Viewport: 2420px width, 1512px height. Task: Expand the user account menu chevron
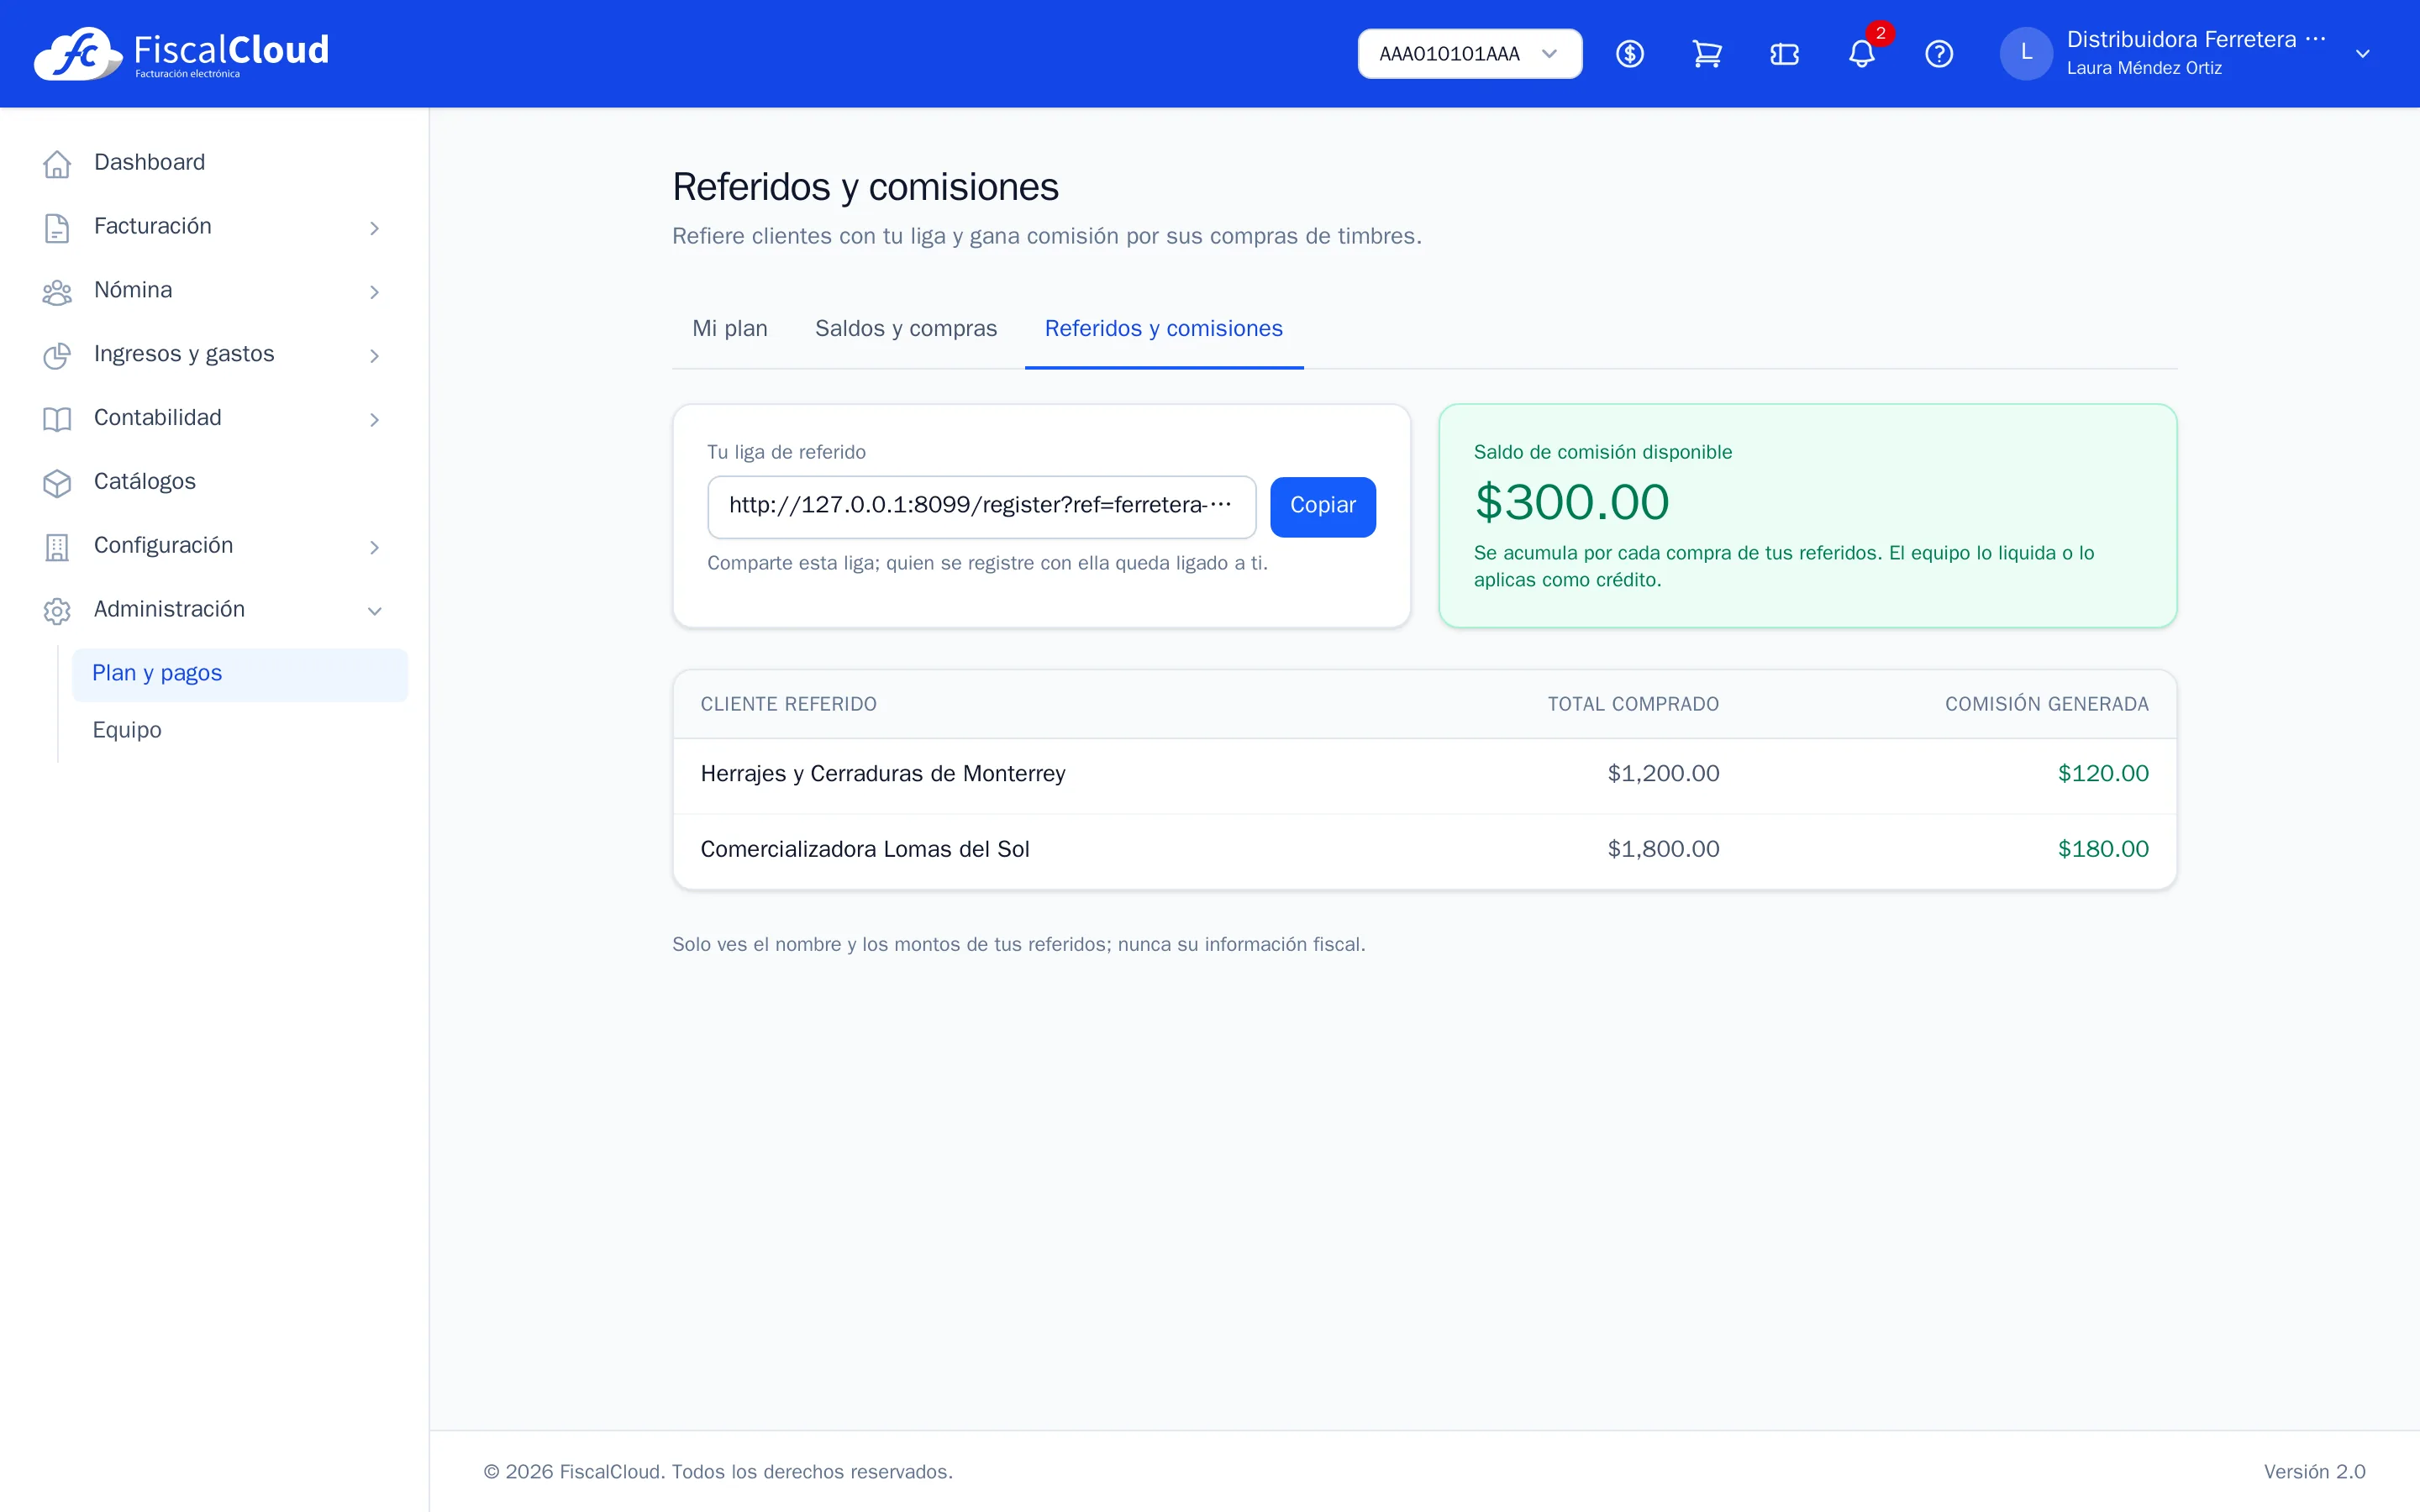click(2362, 54)
